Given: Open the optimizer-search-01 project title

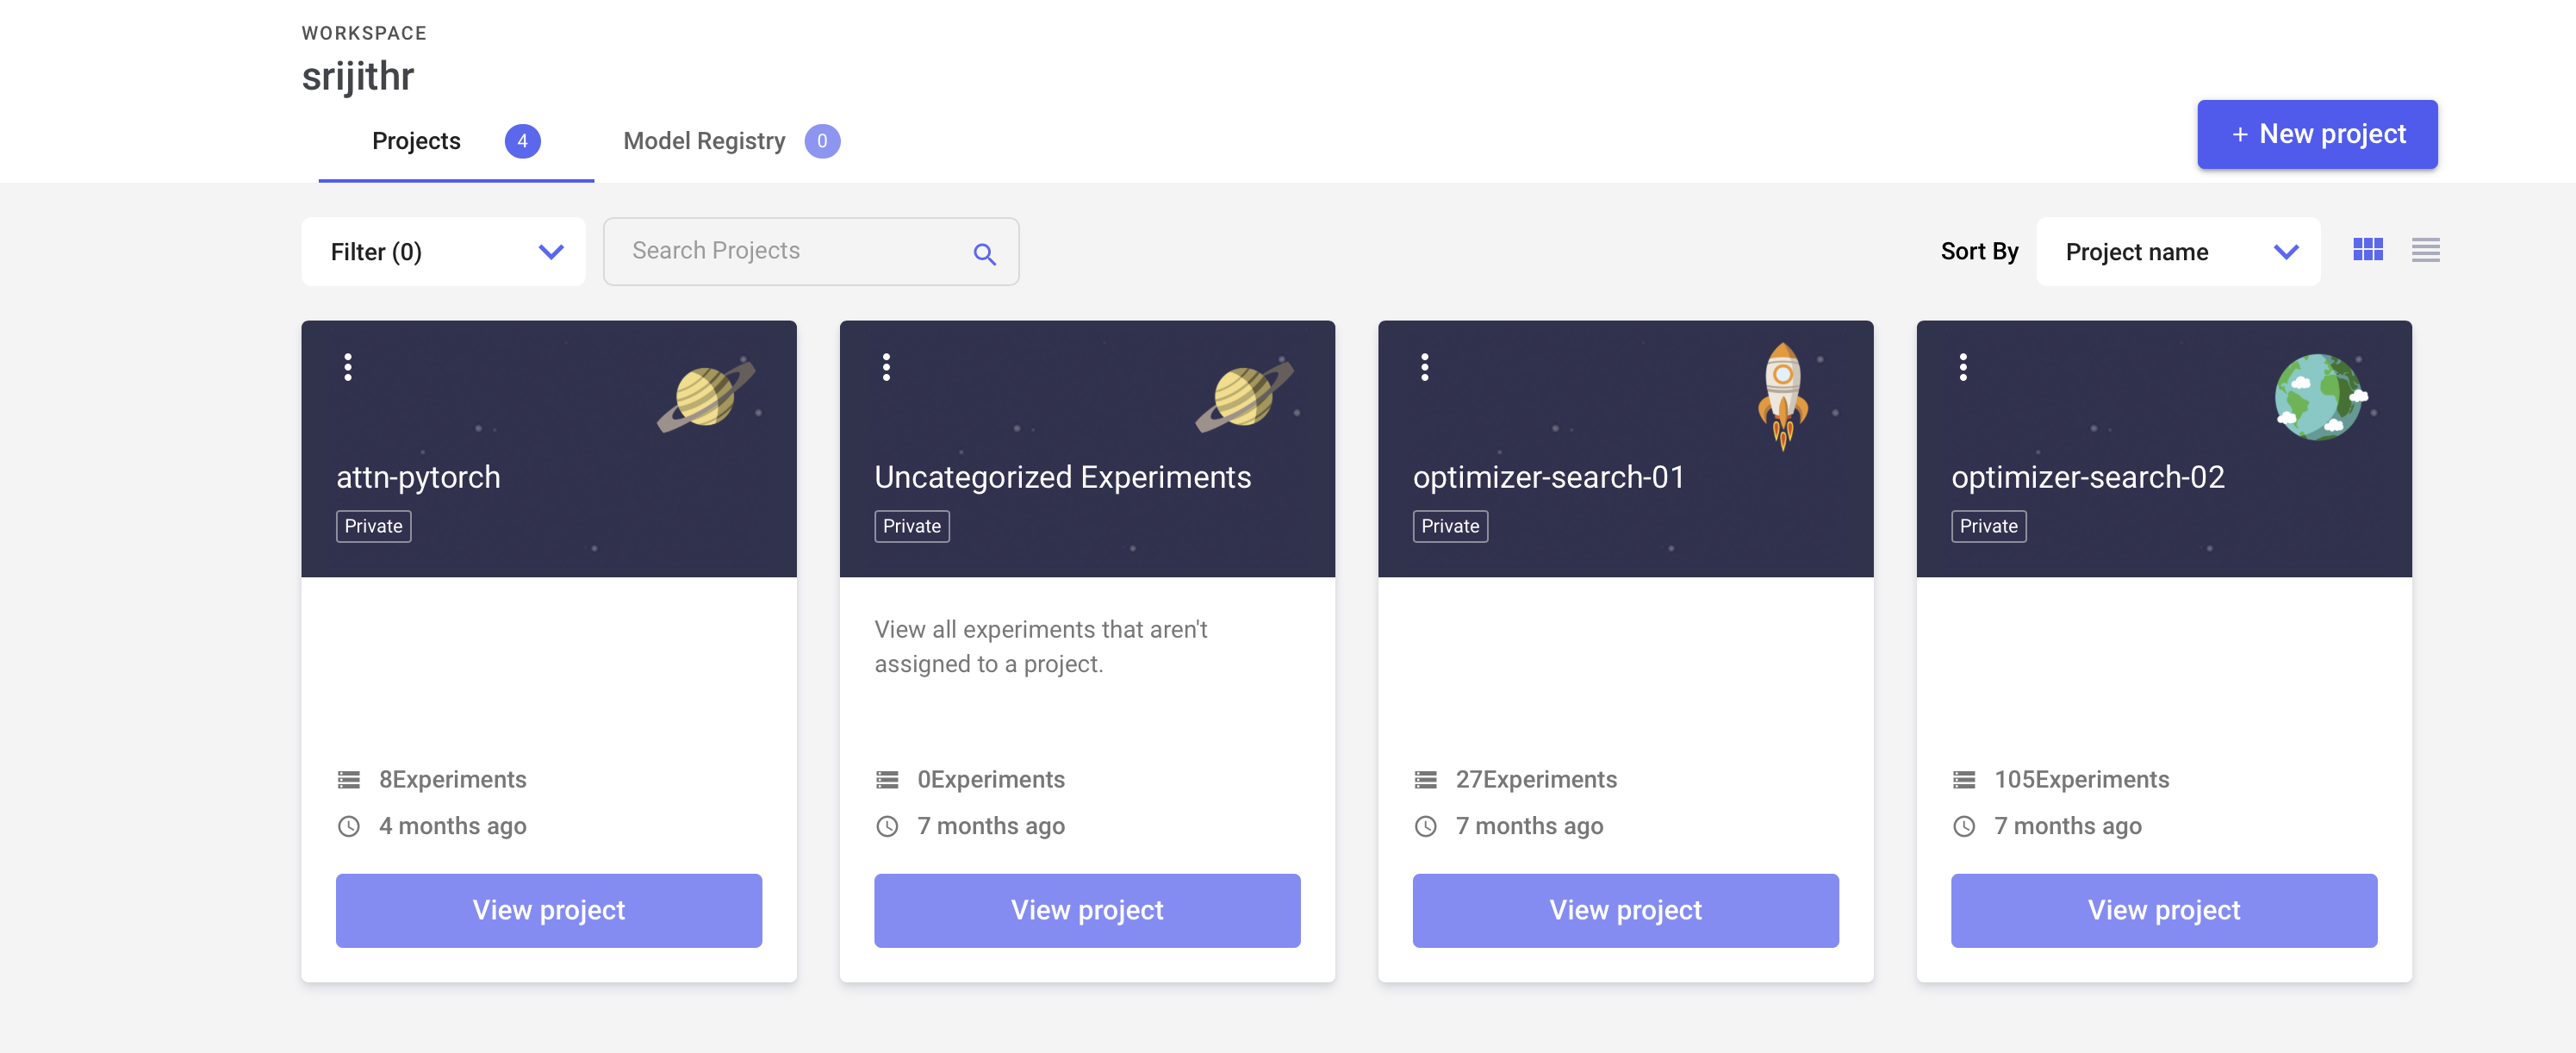Looking at the screenshot, I should (x=1548, y=477).
